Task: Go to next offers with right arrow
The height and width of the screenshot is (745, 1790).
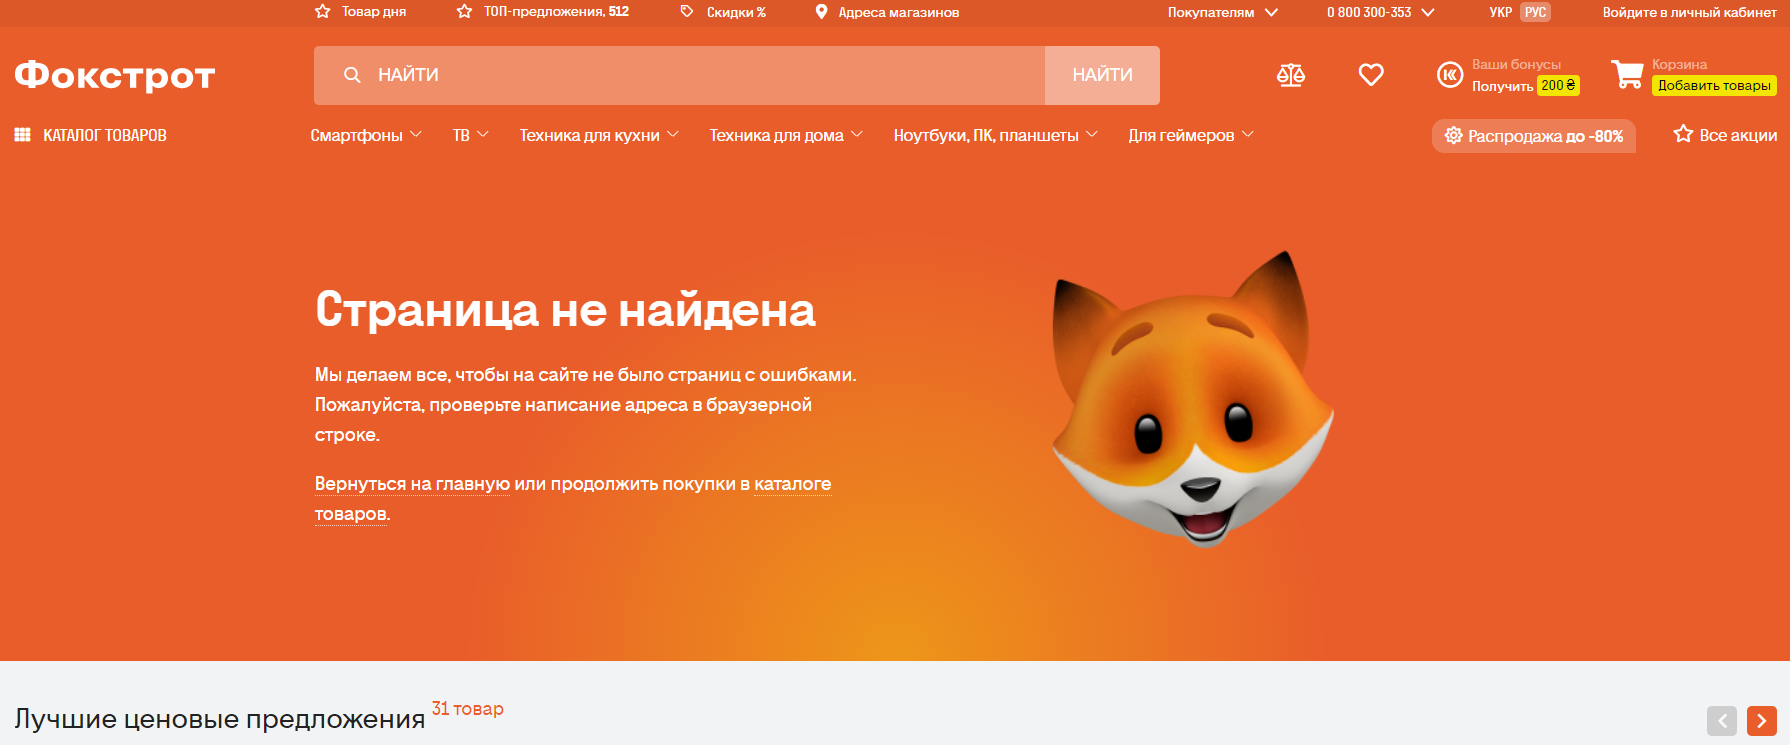Action: coord(1761,720)
